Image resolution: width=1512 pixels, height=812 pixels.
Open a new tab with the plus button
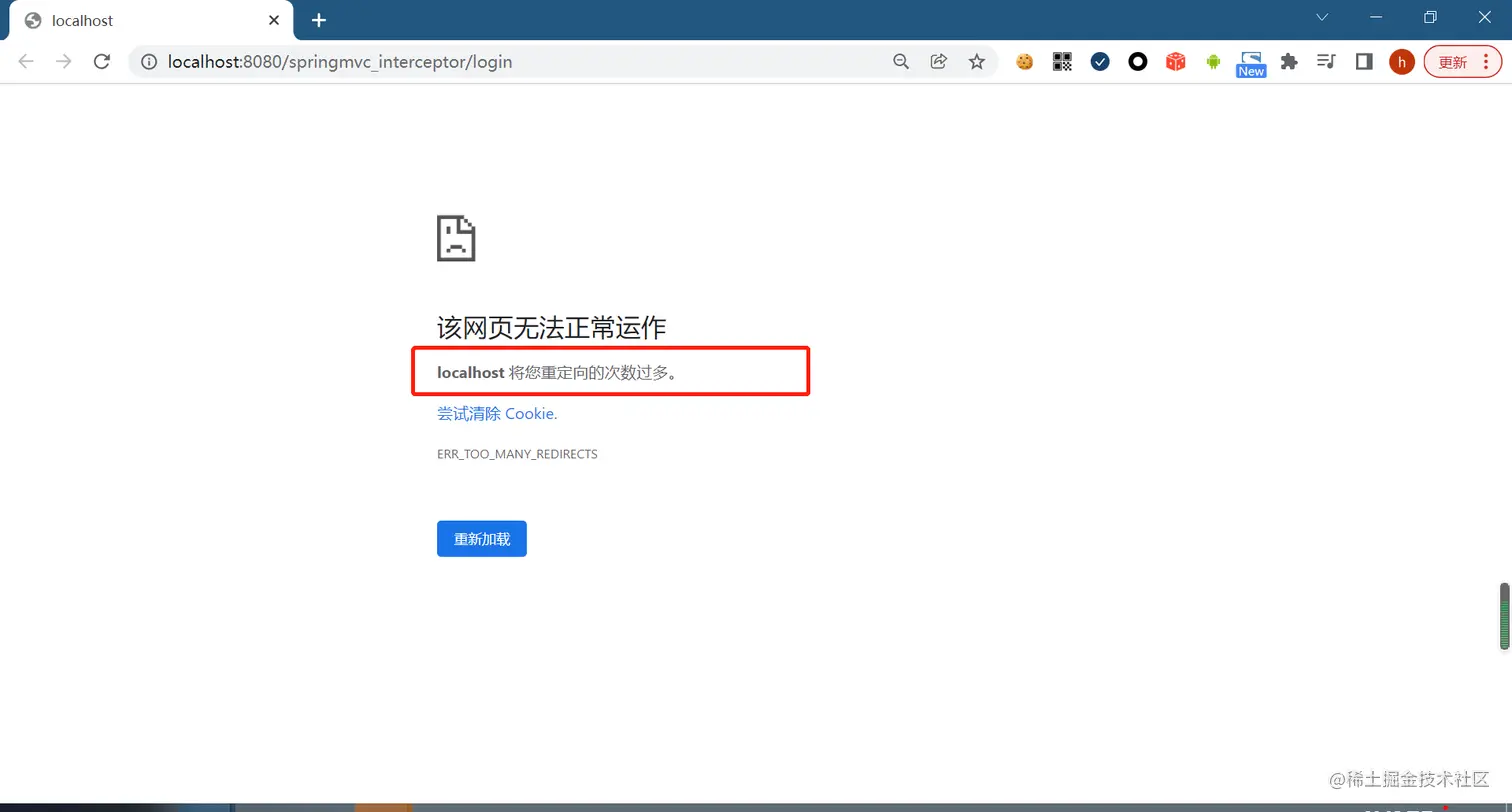tap(319, 20)
